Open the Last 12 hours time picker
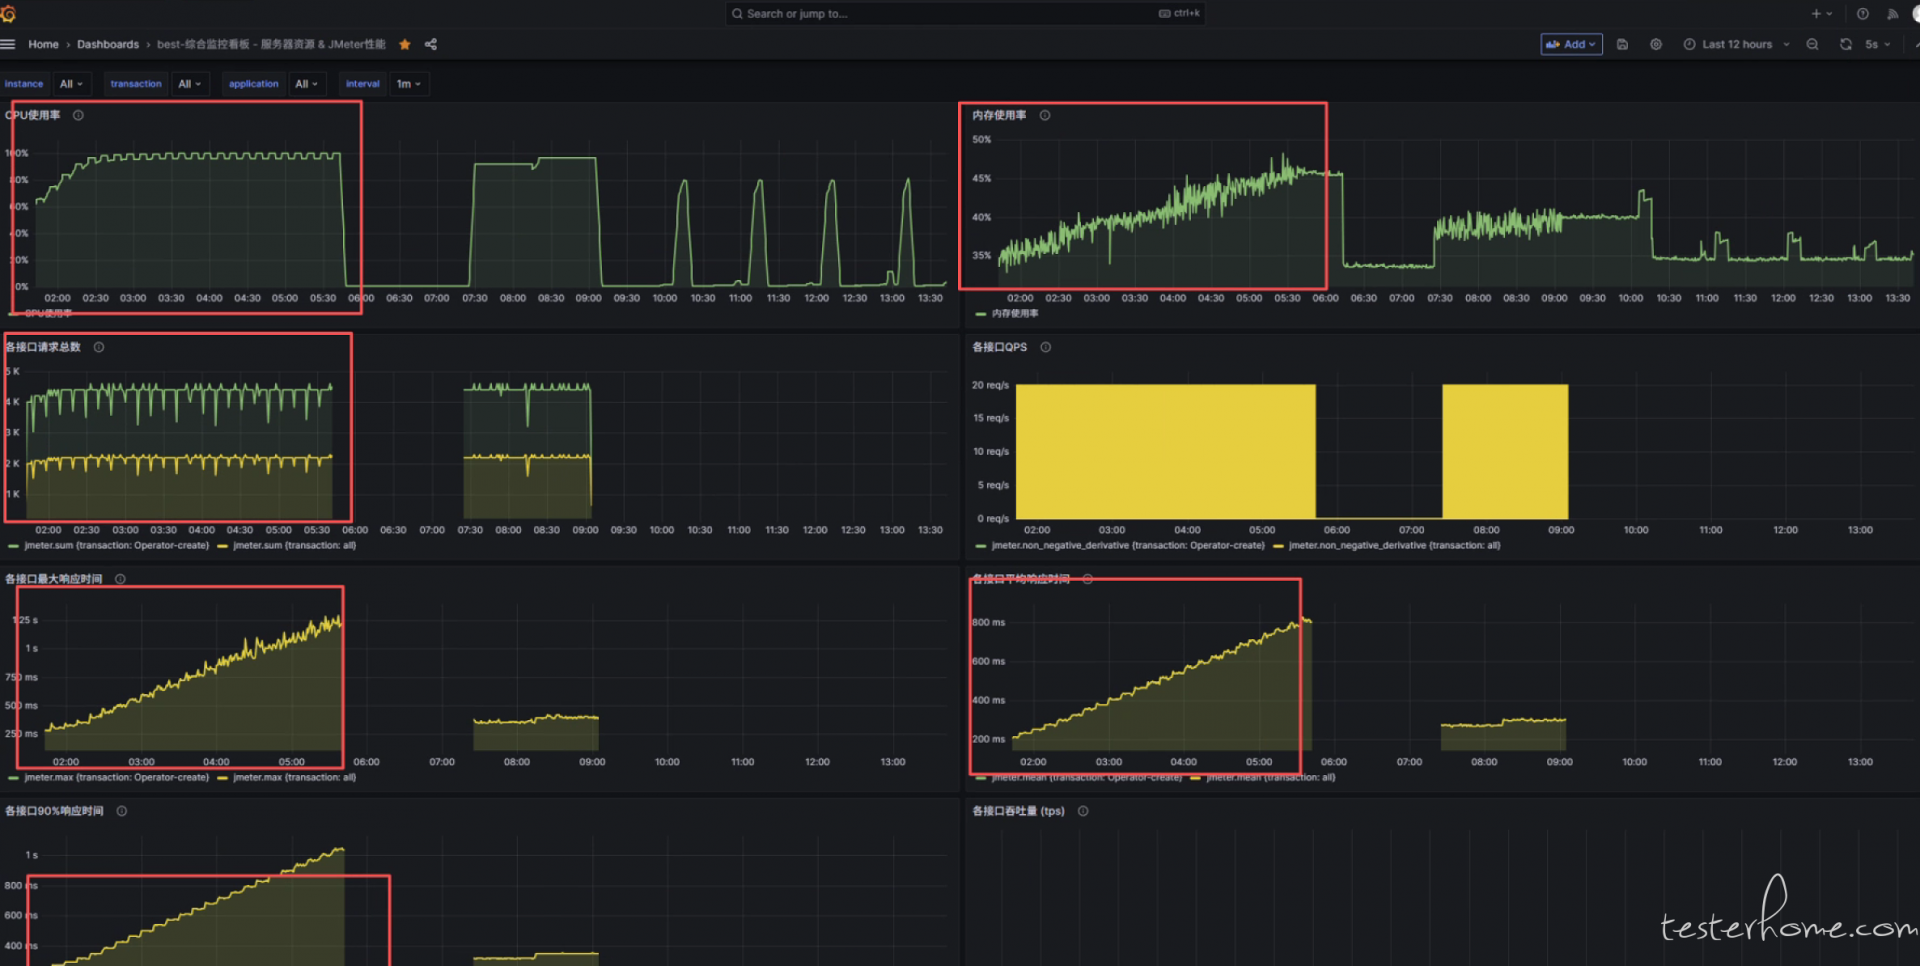The width and height of the screenshot is (1920, 966). pos(1736,44)
